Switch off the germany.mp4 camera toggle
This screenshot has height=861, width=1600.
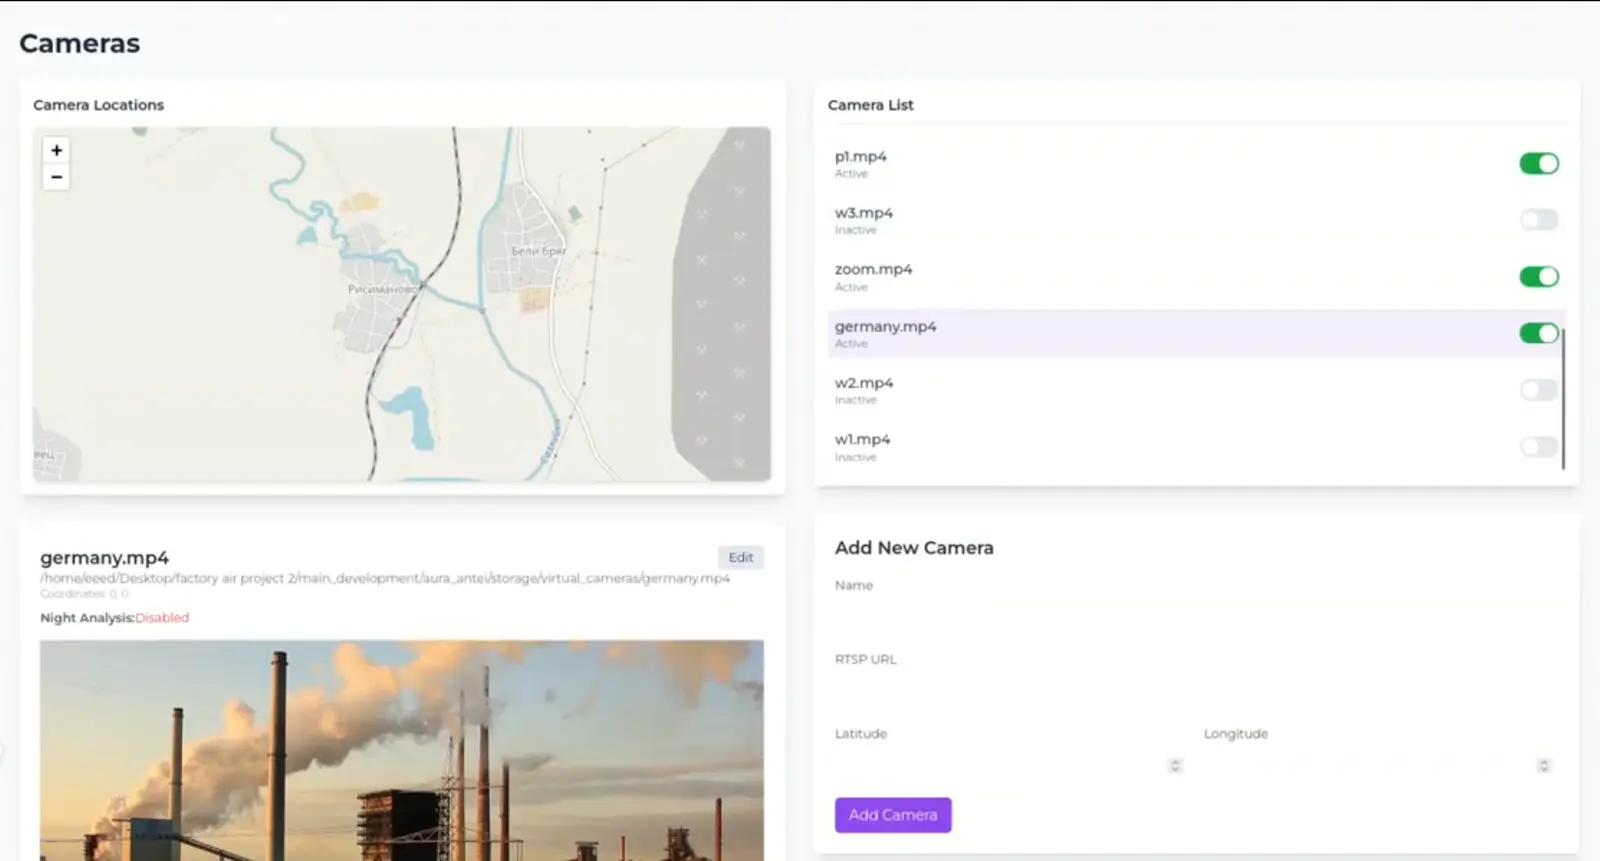[1539, 333]
